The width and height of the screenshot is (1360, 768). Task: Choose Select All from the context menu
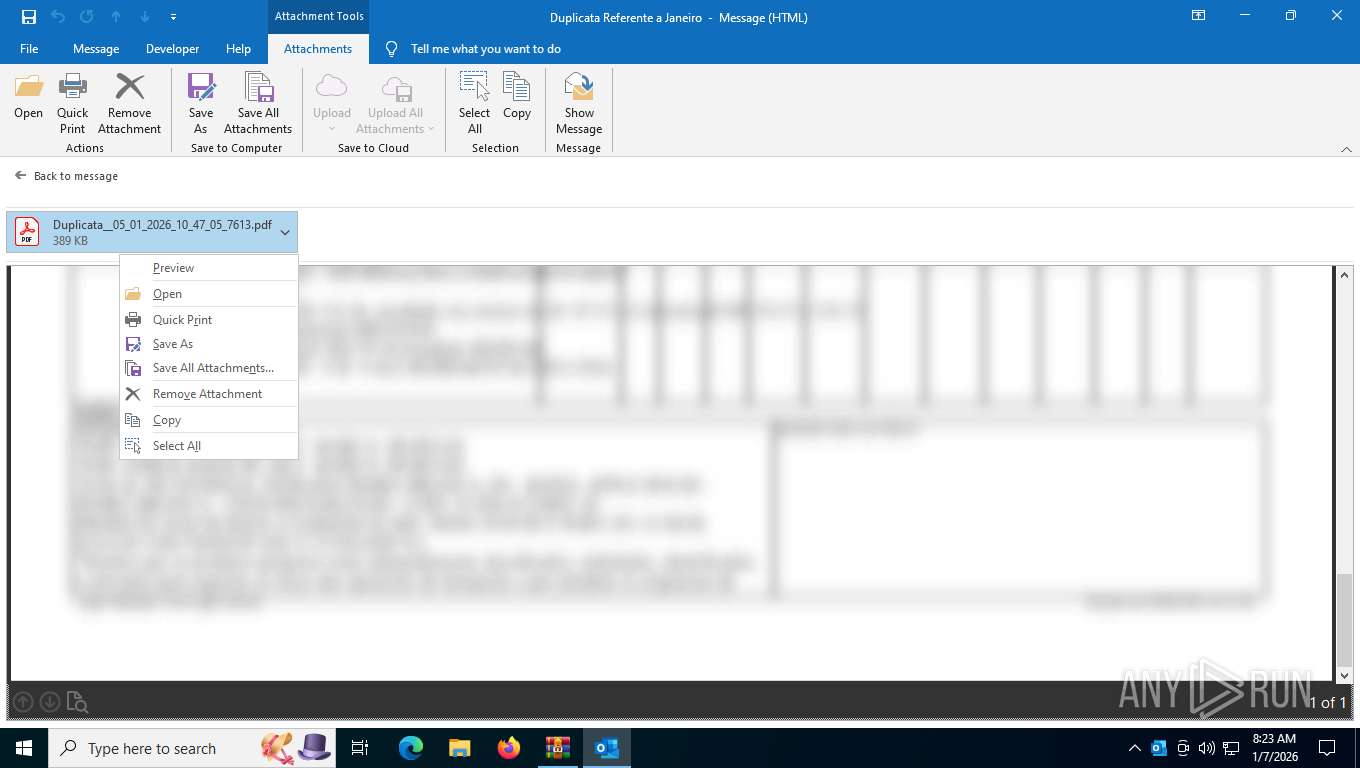[209, 446]
